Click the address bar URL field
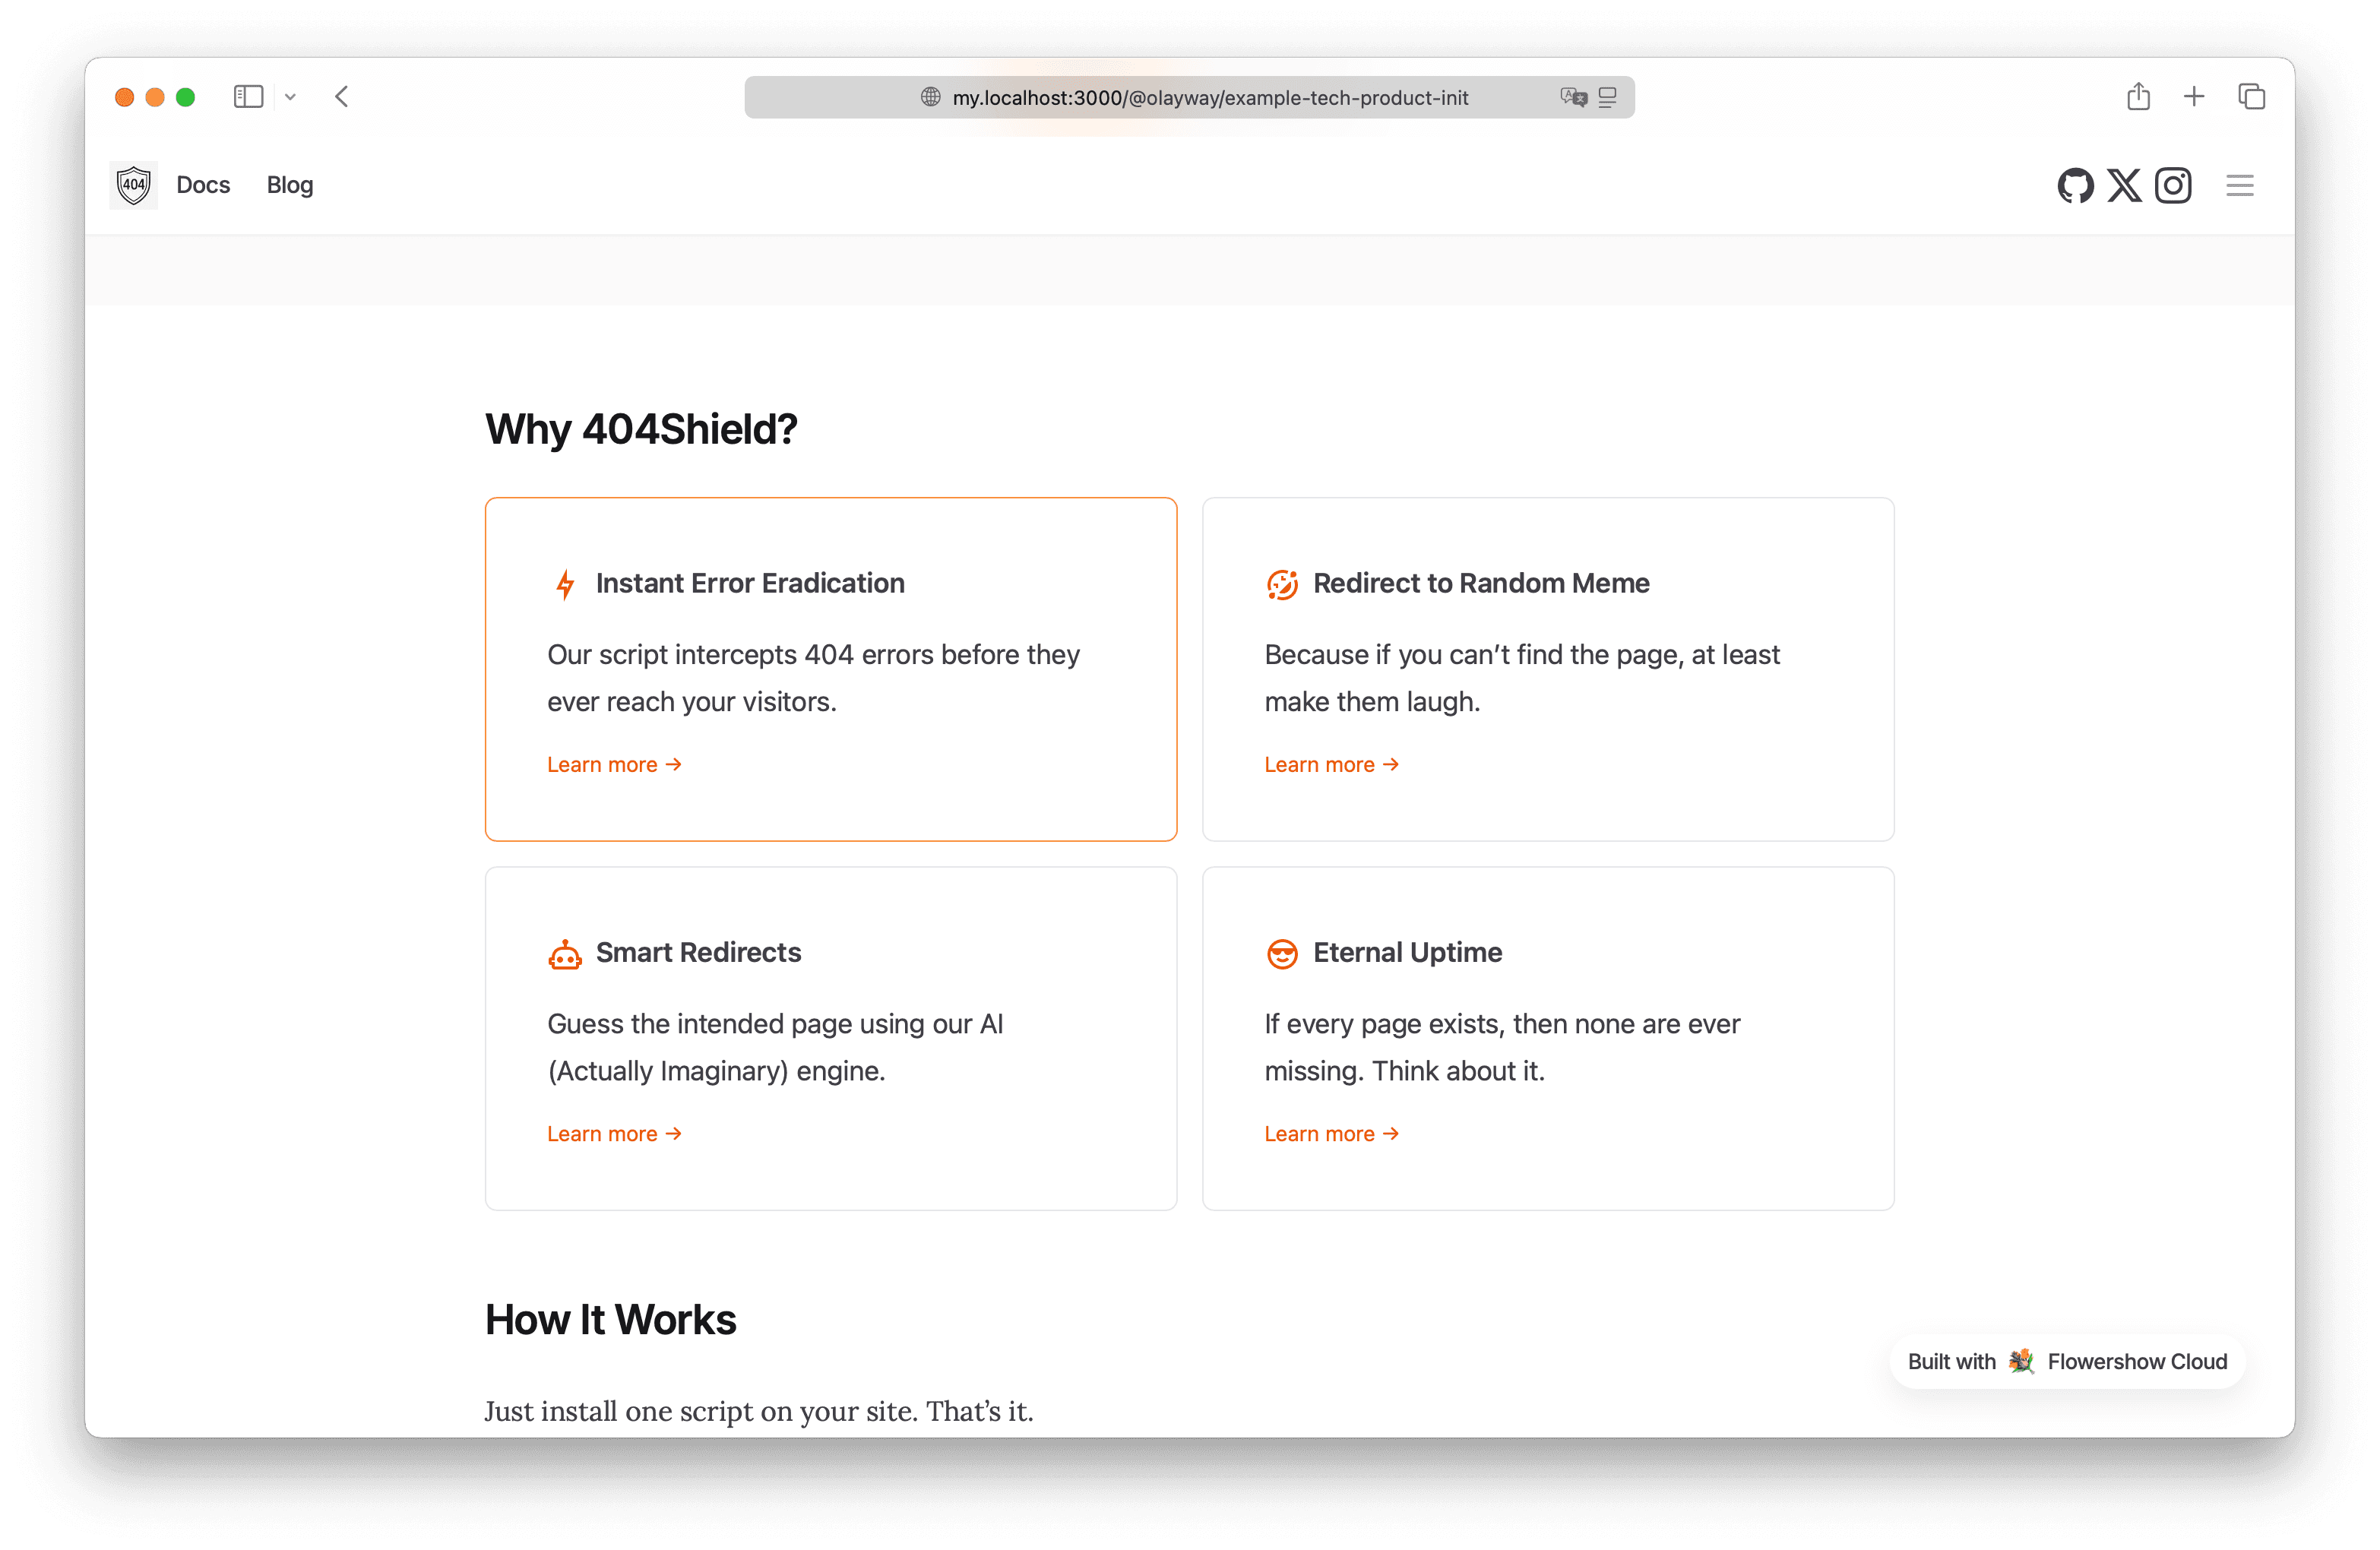Screen dimensions: 2380x1550 pyautogui.click(x=1189, y=97)
